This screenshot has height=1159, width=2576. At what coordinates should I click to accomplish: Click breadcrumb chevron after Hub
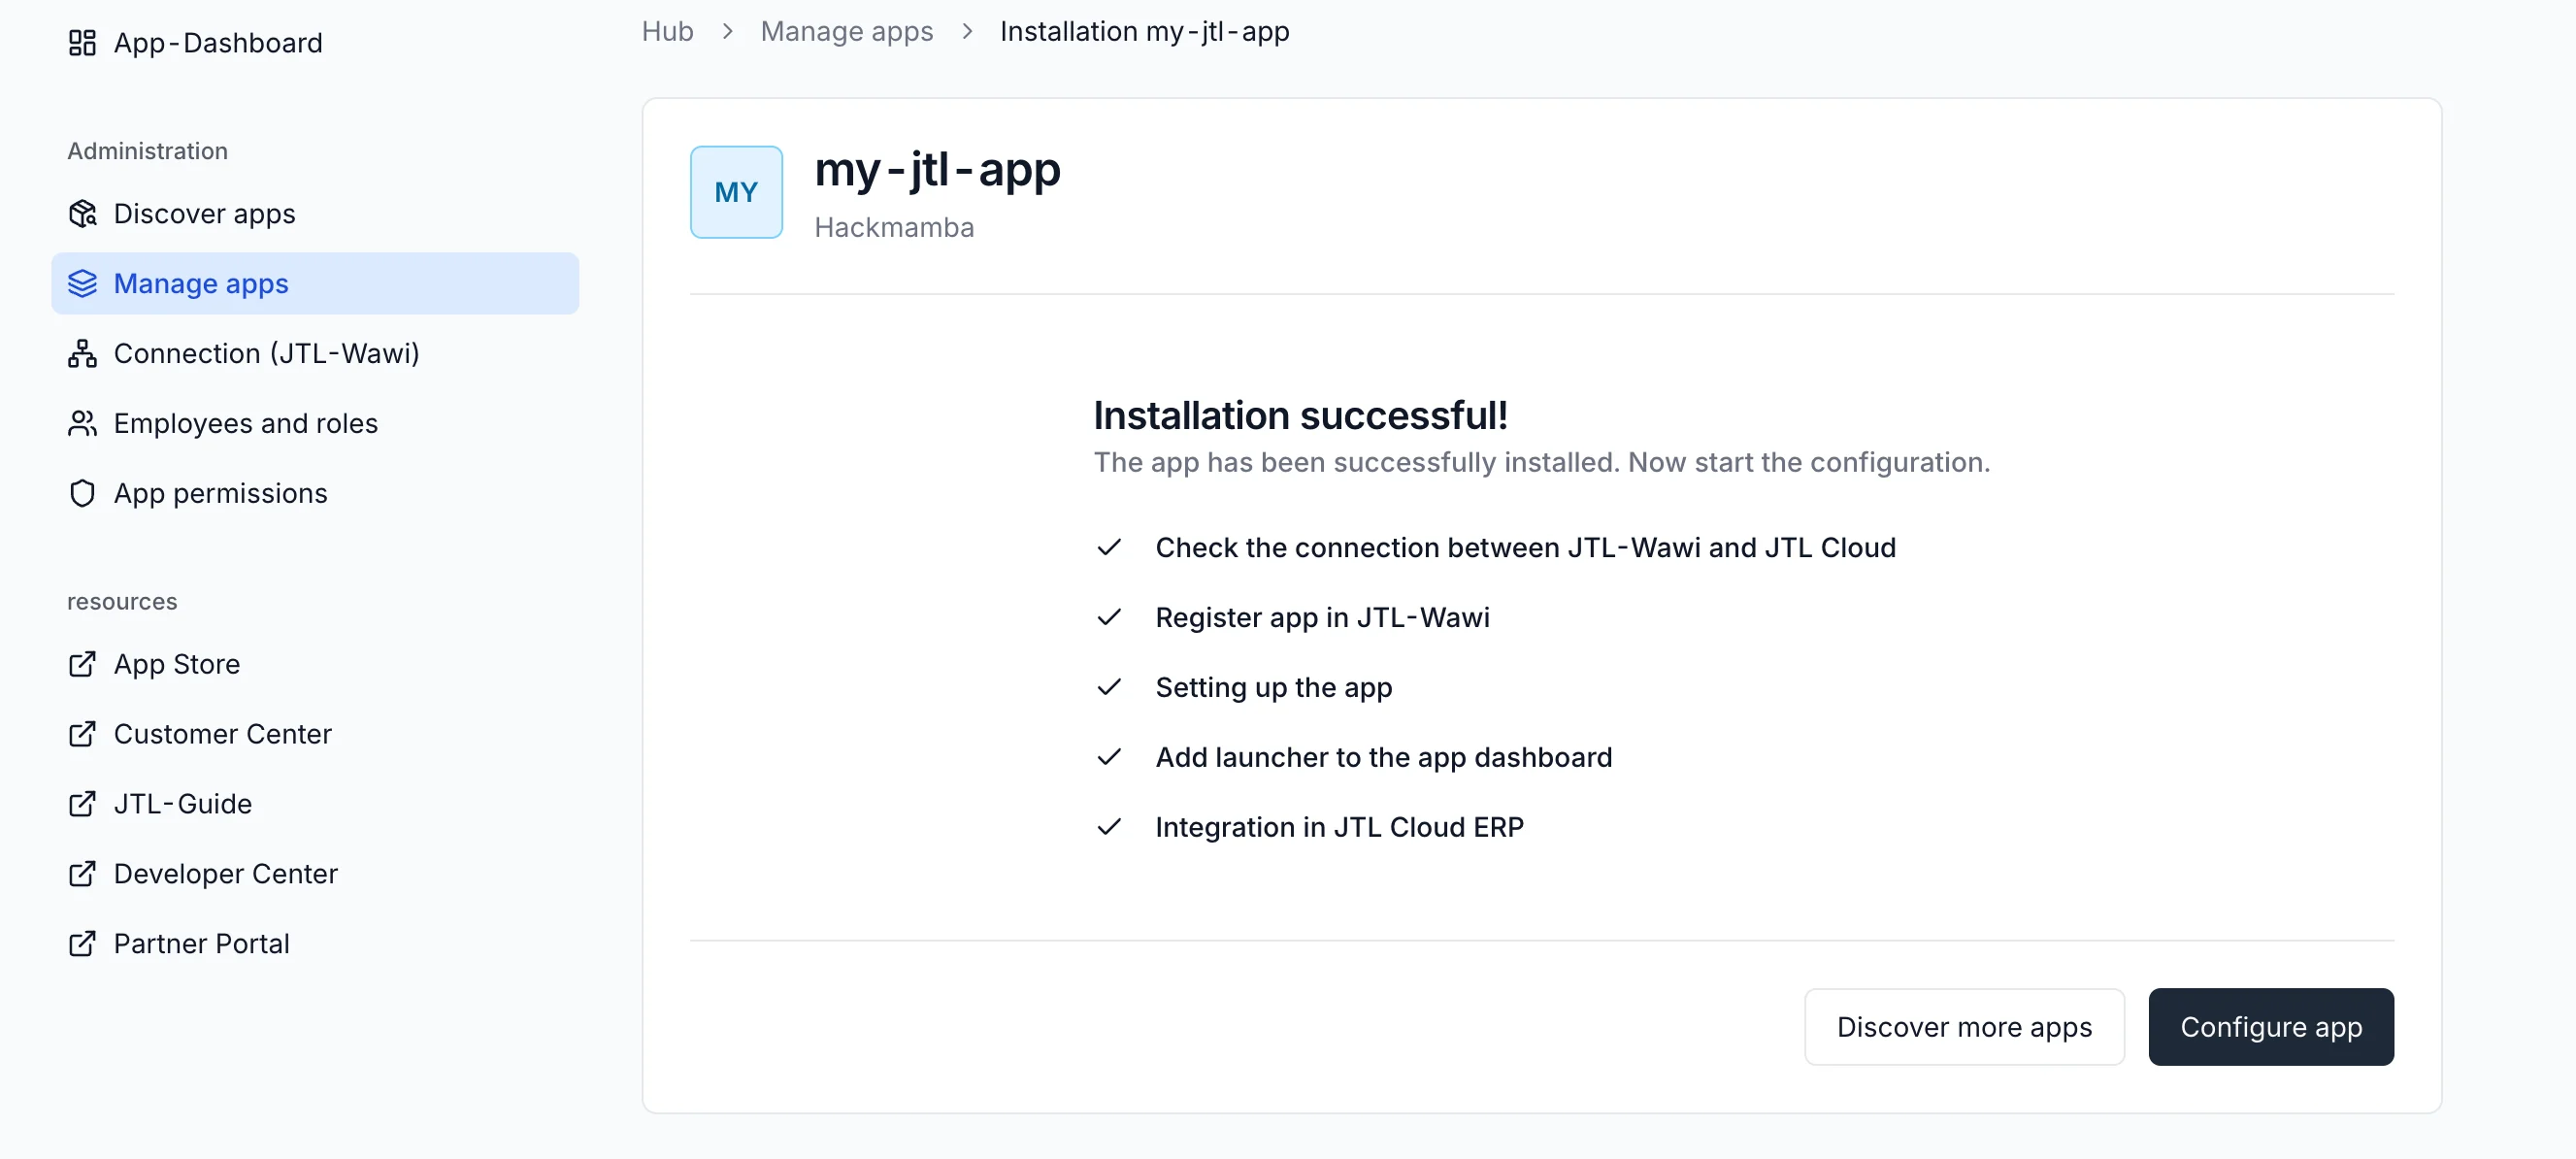pyautogui.click(x=727, y=32)
